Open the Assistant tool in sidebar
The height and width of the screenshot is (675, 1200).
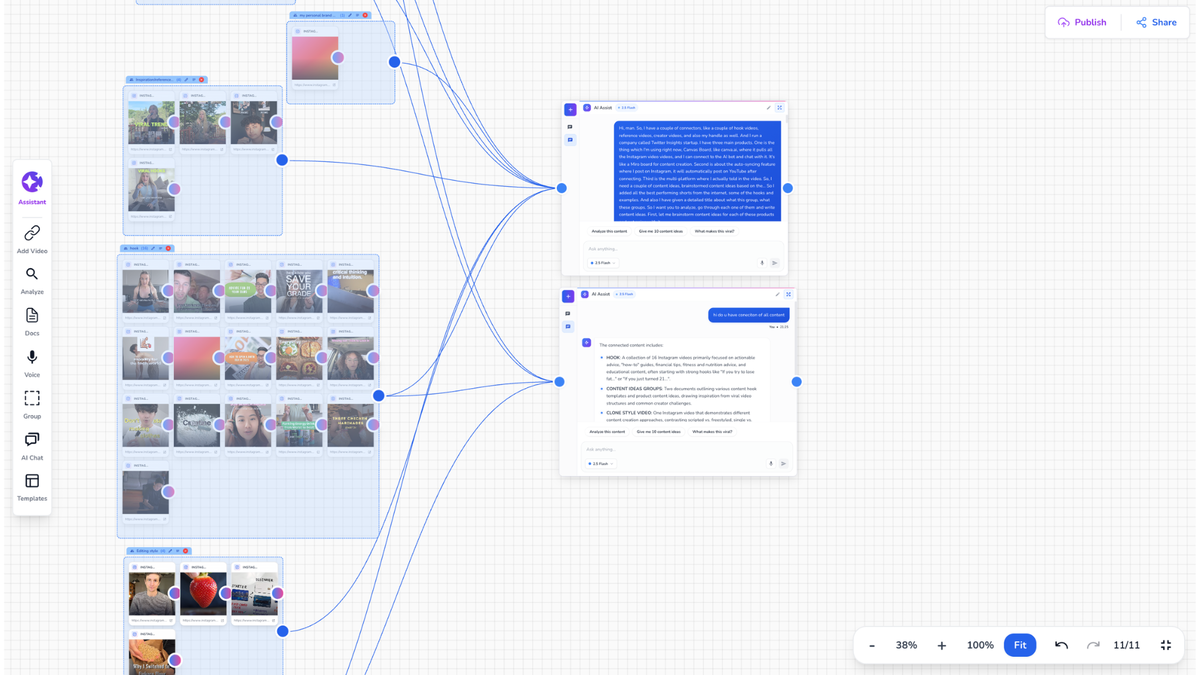(x=32, y=187)
